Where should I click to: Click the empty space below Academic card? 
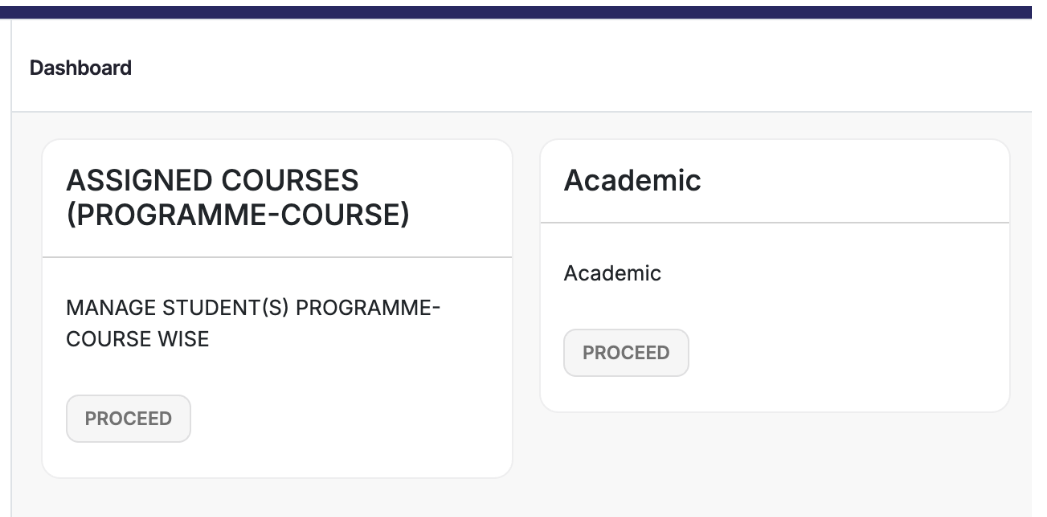[775, 460]
